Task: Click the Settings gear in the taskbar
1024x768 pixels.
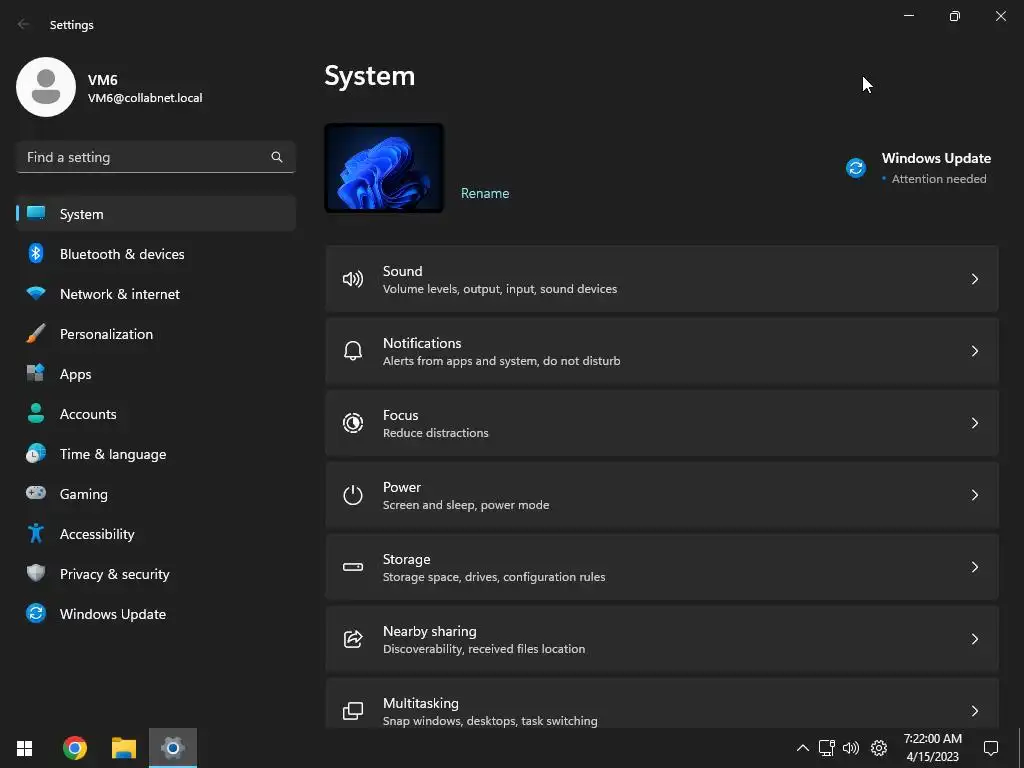Action: (173, 748)
